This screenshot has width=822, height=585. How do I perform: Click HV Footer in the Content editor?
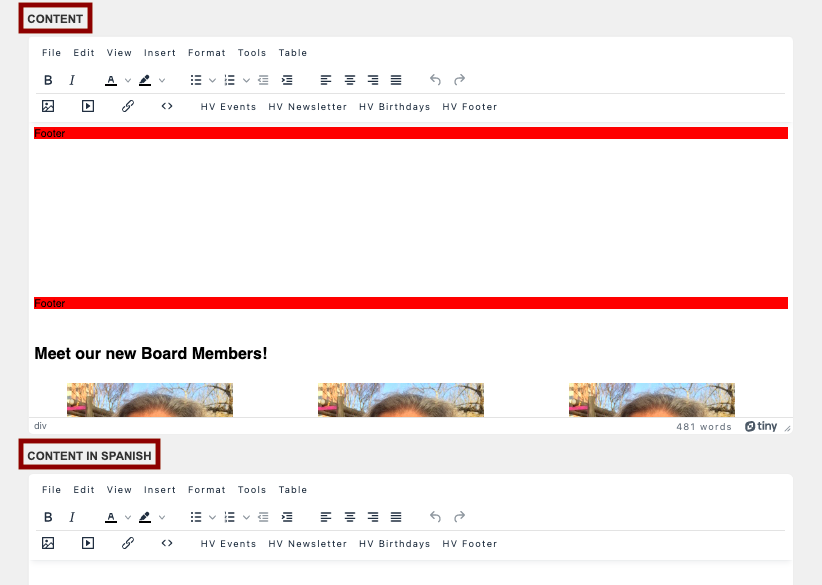tap(470, 107)
